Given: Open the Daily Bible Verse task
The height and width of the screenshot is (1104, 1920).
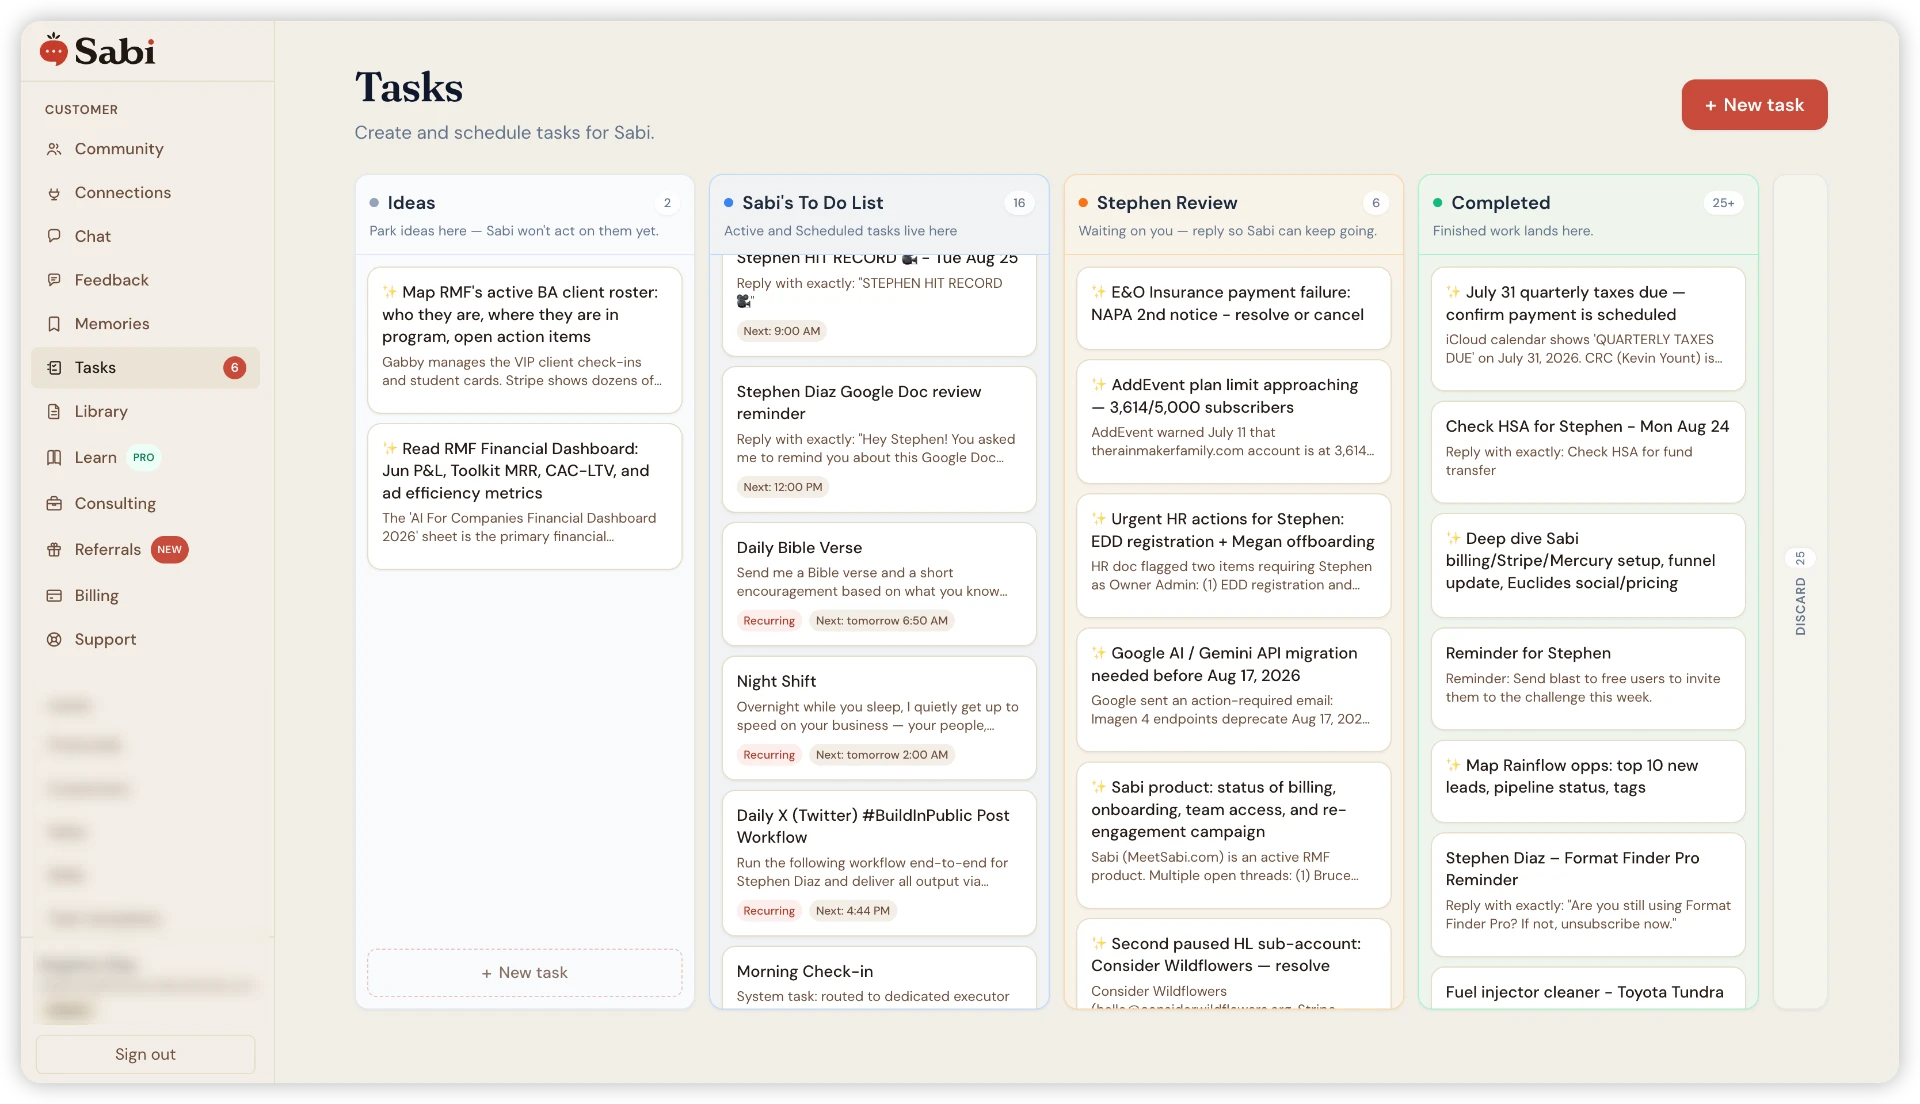Looking at the screenshot, I should (x=879, y=584).
